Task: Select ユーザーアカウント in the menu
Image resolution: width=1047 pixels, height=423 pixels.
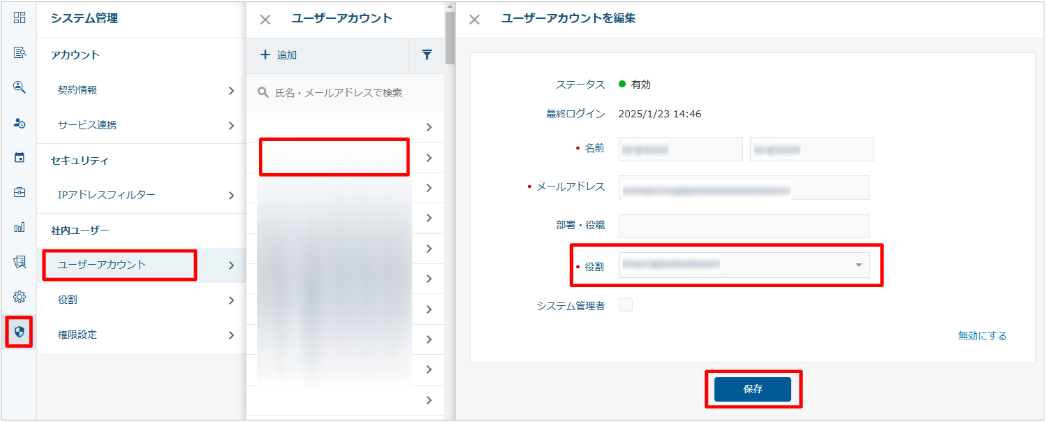Action: tap(120, 265)
